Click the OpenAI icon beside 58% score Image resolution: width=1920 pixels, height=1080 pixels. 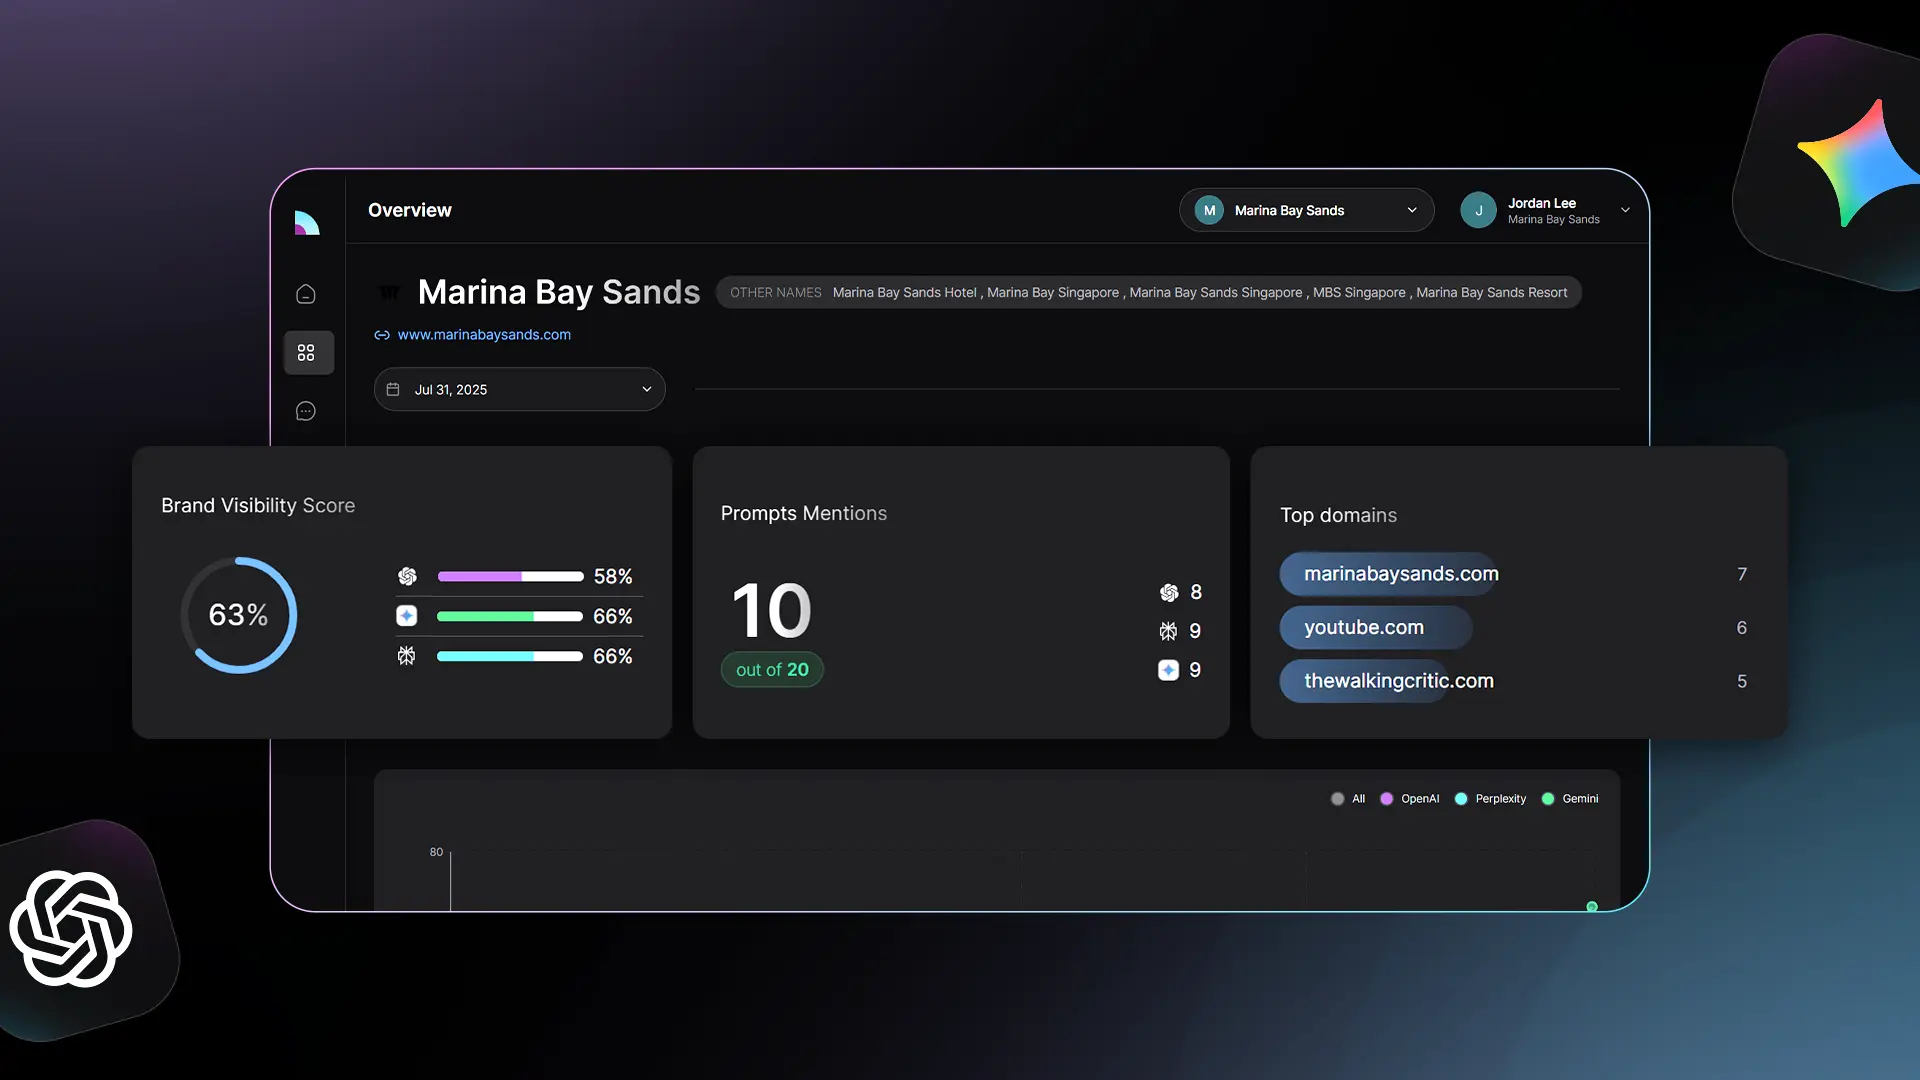pyautogui.click(x=407, y=577)
